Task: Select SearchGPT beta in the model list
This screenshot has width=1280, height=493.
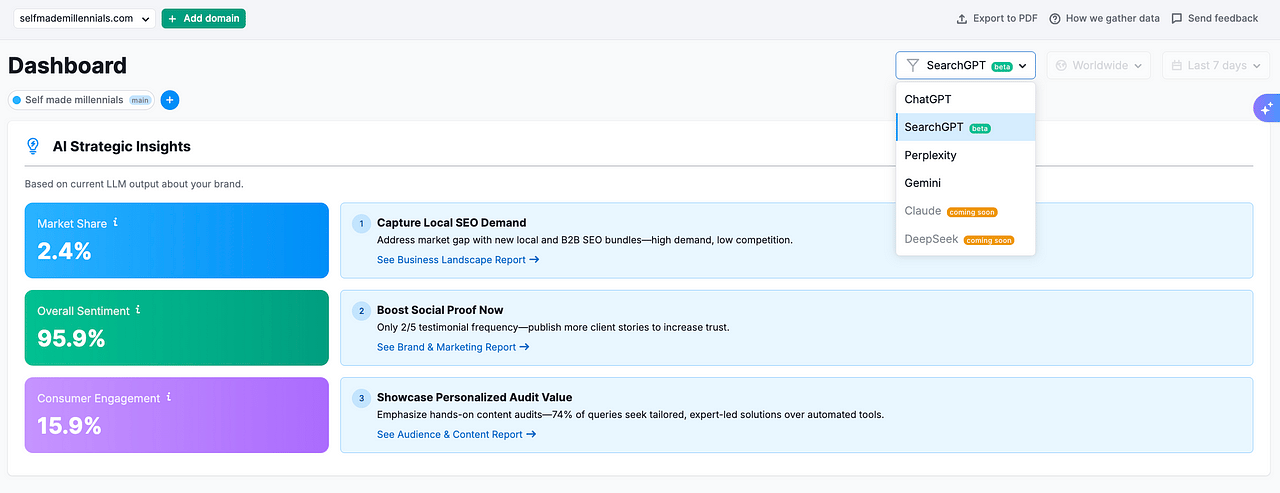Action: point(966,127)
